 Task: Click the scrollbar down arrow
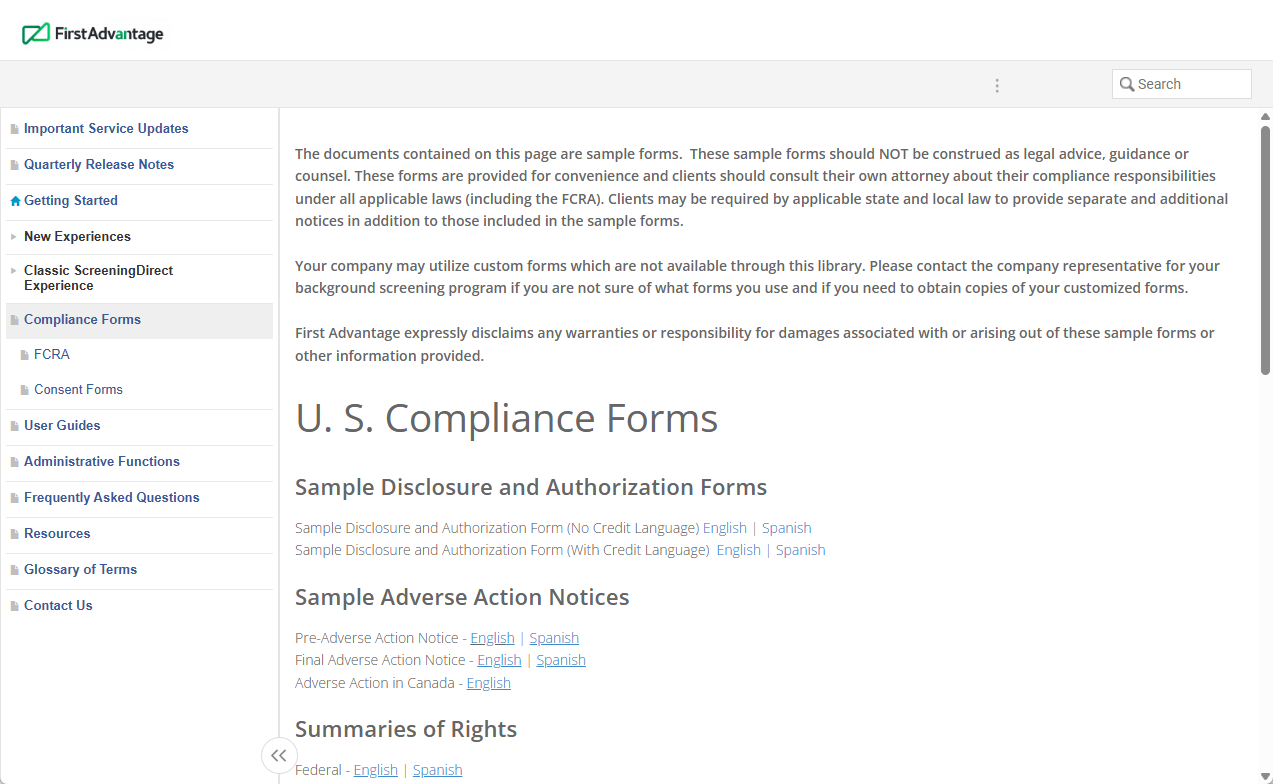[x=1264, y=775]
